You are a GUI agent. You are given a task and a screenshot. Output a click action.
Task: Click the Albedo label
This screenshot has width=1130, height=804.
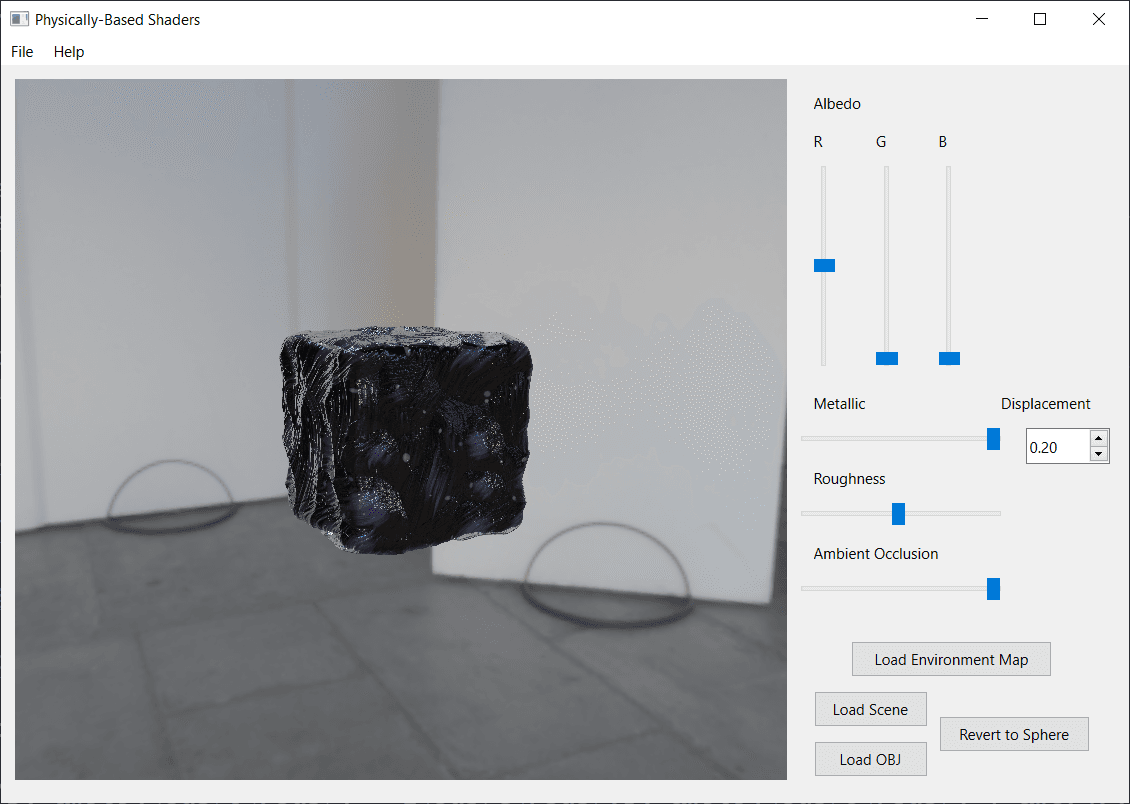837,104
